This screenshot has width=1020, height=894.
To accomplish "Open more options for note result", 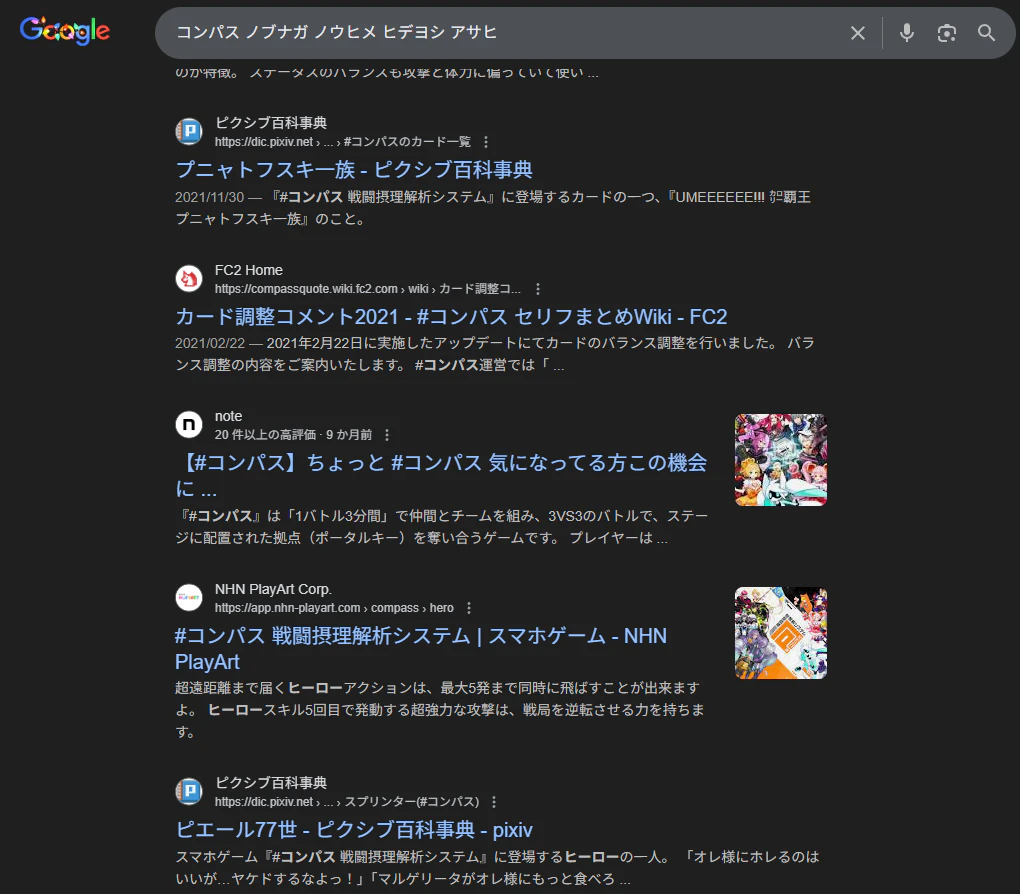I will (387, 435).
